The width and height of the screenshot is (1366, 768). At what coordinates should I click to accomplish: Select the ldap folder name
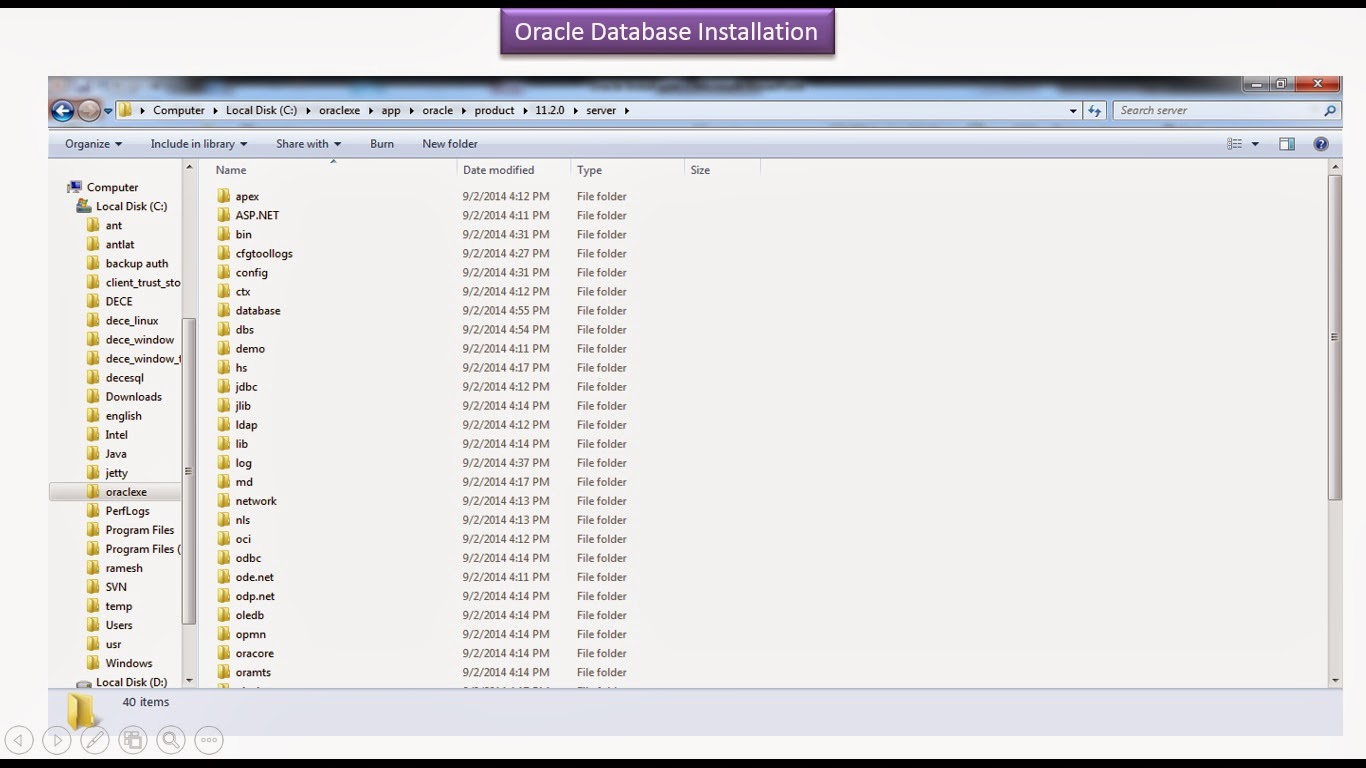(246, 425)
